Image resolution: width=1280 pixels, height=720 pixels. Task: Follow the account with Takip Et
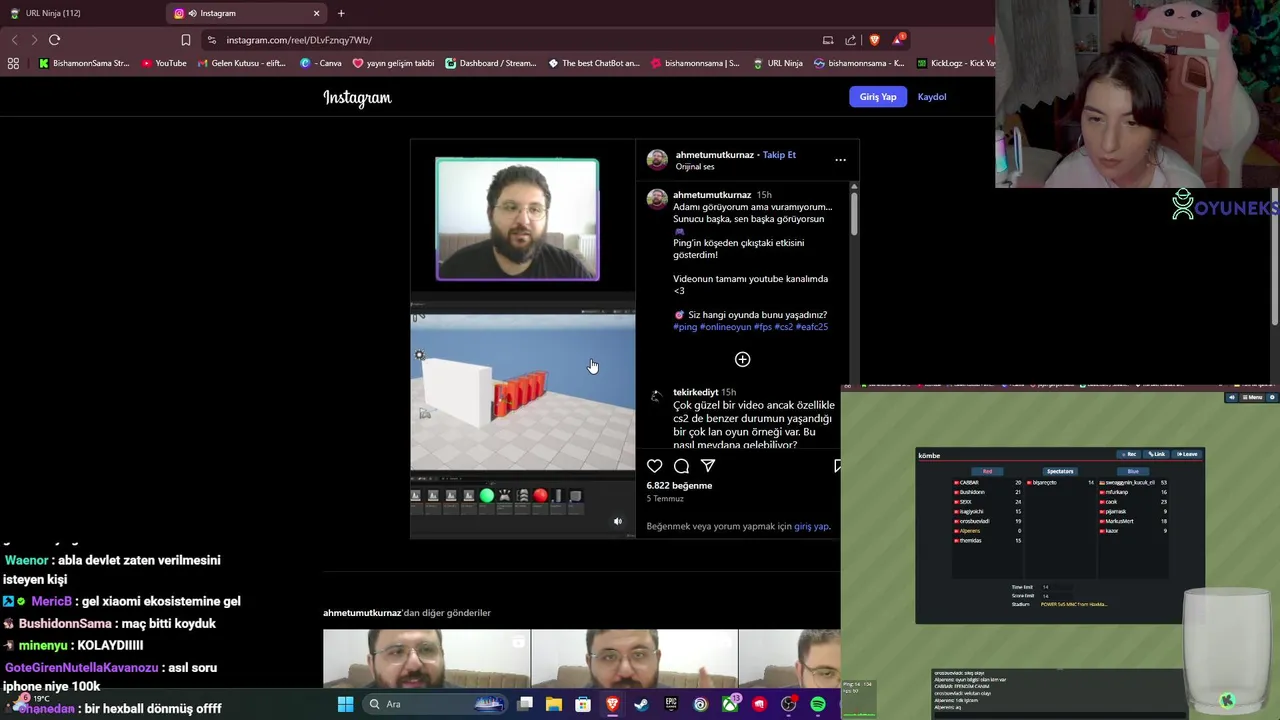click(x=779, y=155)
